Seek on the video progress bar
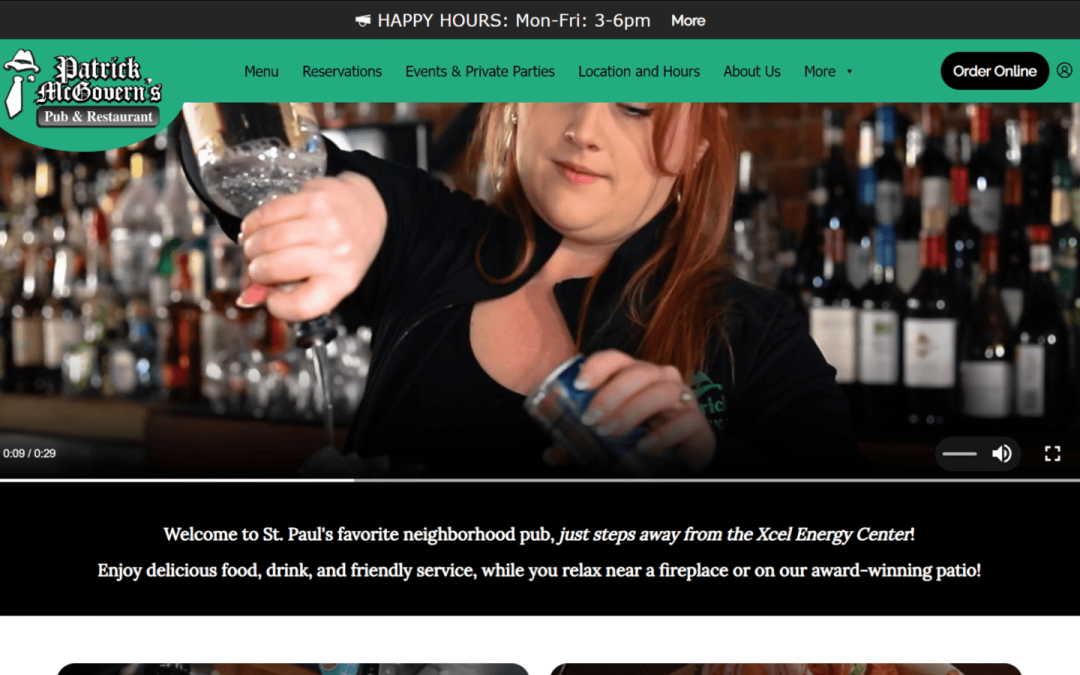 (540, 479)
